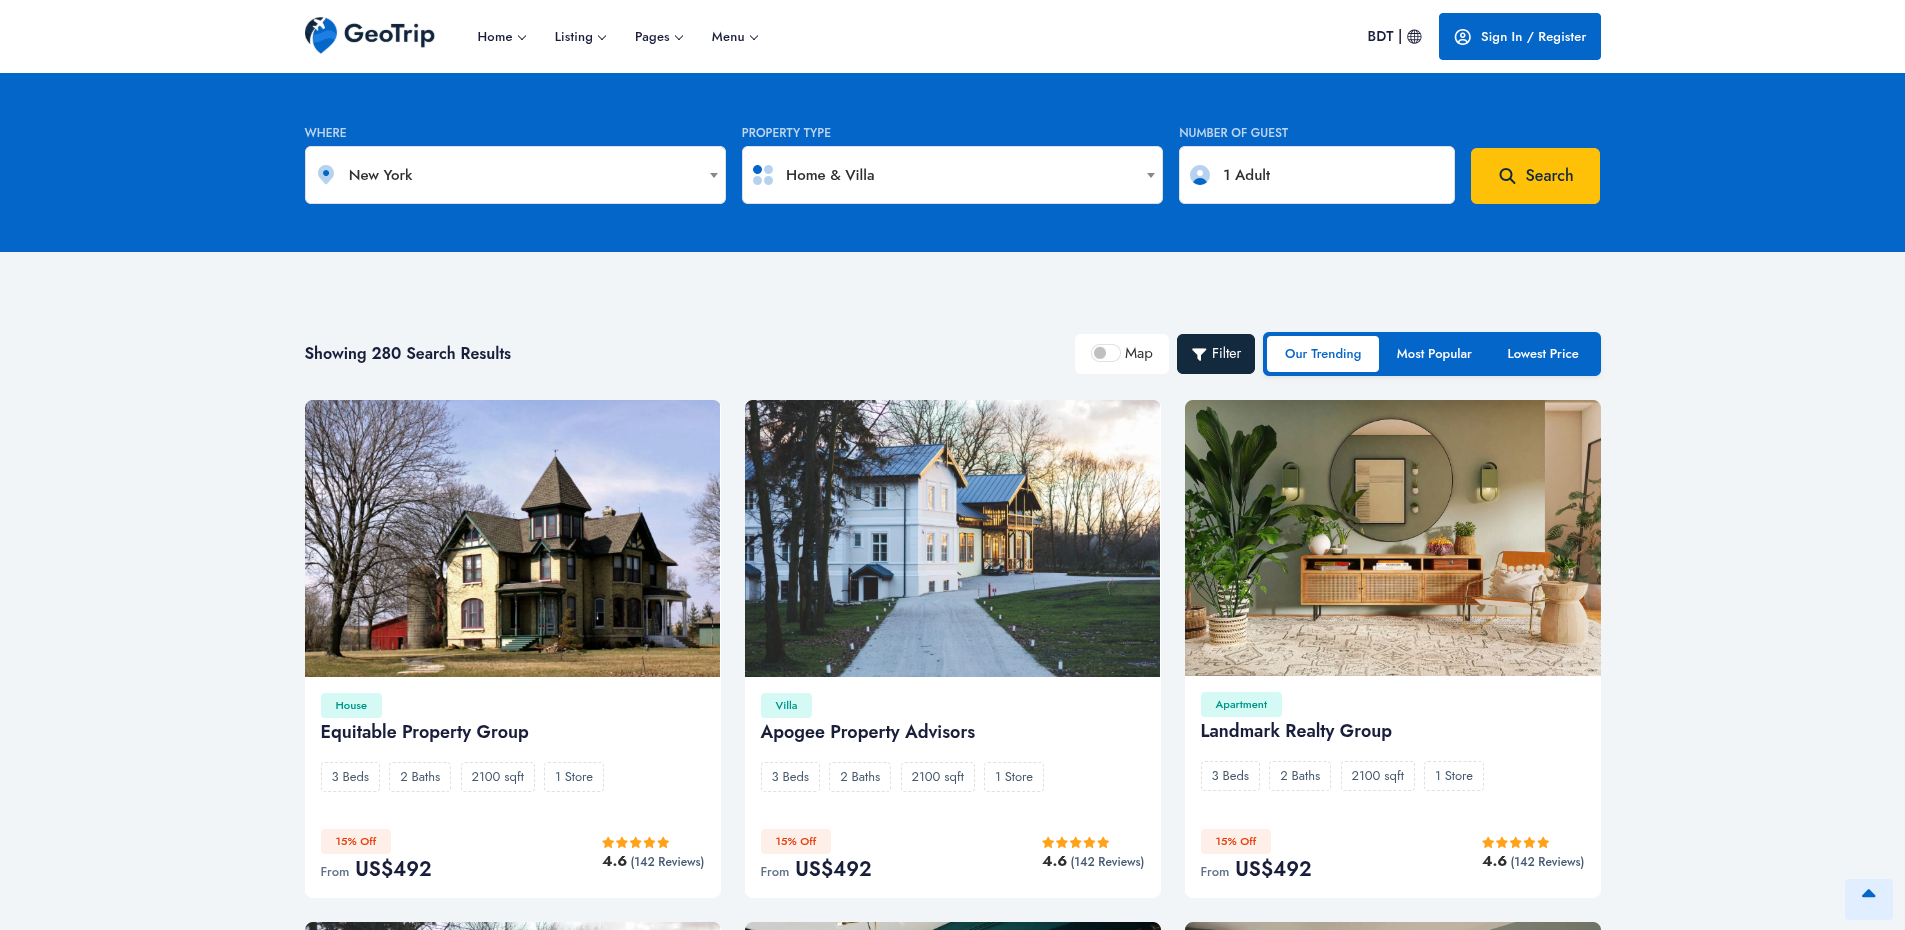Expand the Menu dropdown in navbar

click(735, 37)
